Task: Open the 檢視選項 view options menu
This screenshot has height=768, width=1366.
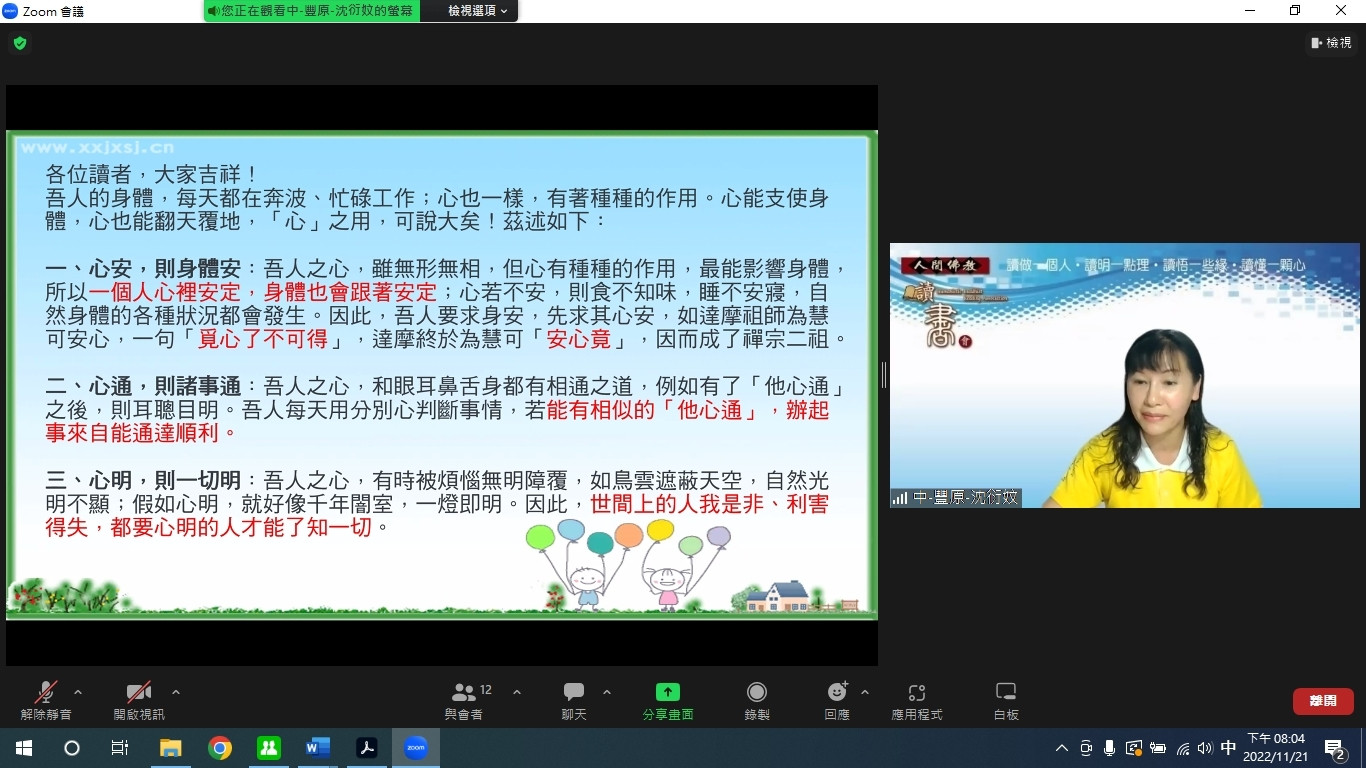Action: [x=477, y=11]
